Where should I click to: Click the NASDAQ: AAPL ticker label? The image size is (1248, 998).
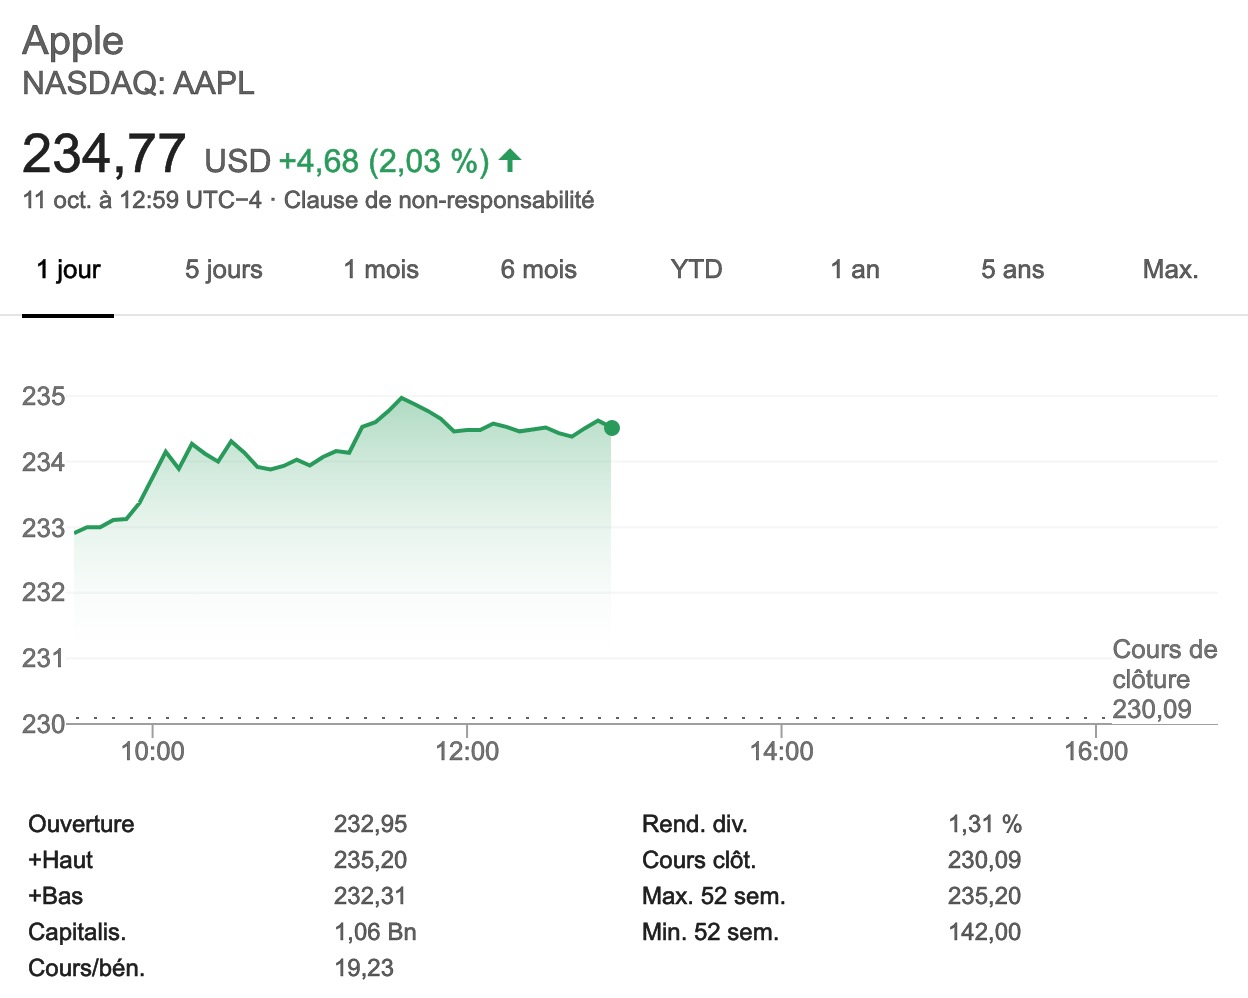tap(137, 84)
